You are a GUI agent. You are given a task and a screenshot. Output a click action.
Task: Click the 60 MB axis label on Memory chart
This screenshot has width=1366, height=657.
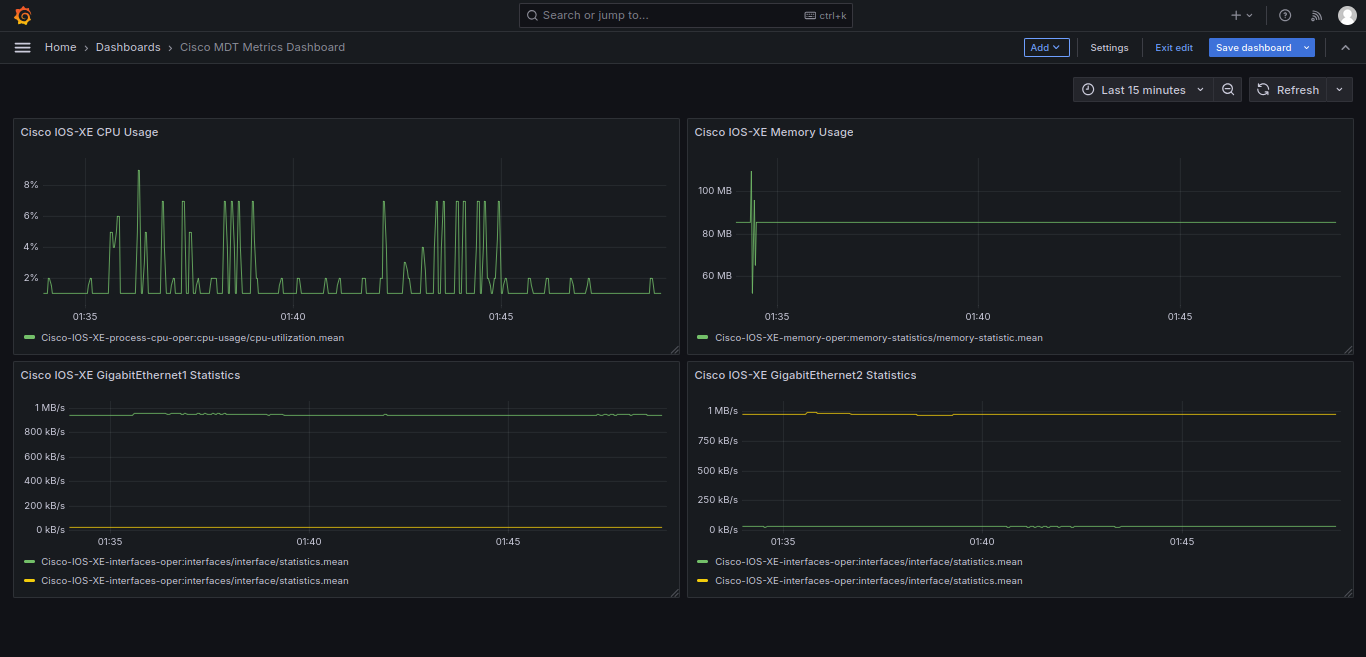coord(717,276)
